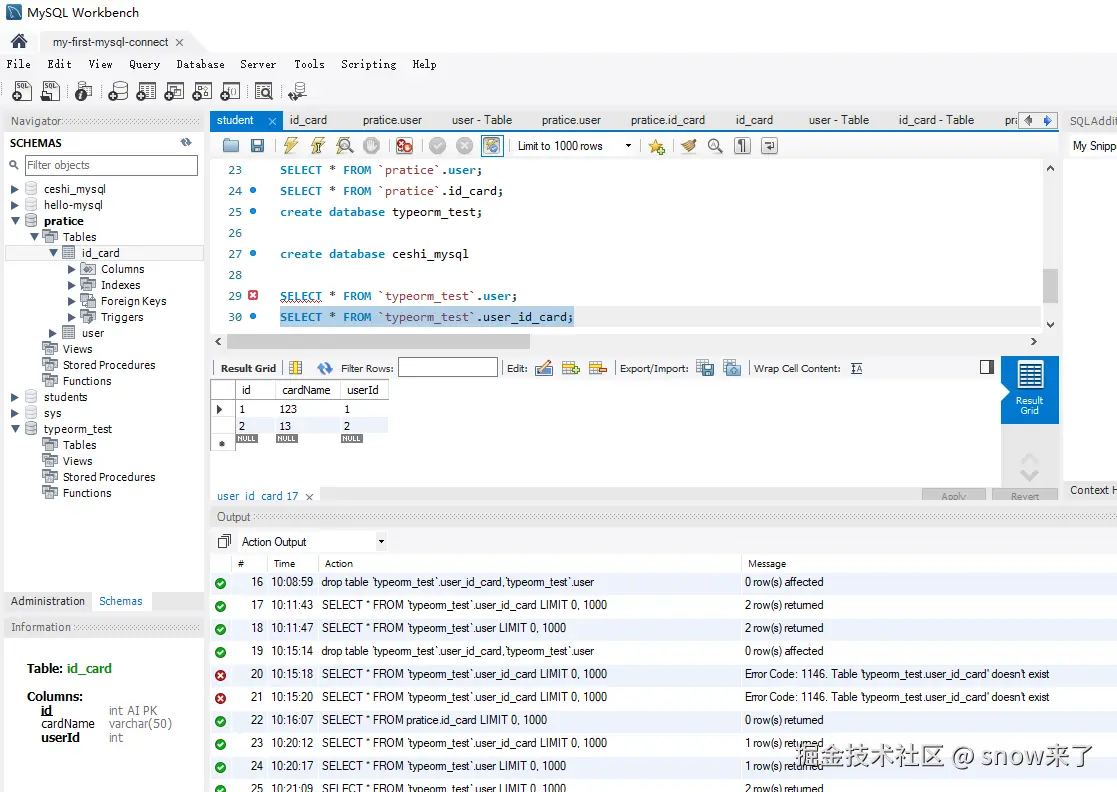Expand the Foreign Keys node
1117x792 pixels.
coord(71,301)
